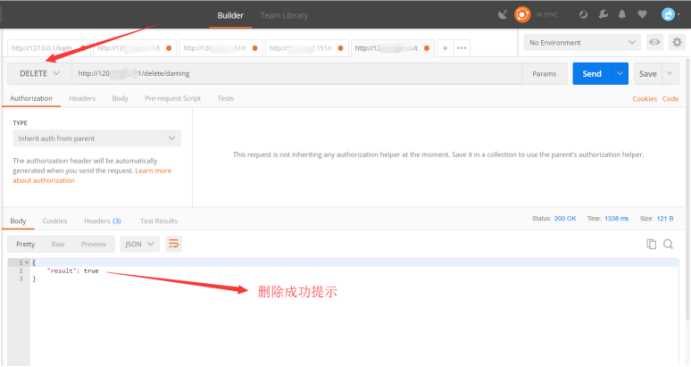Select the Pre-request Script tab
Image resolution: width=691 pixels, height=367 pixels.
coord(173,98)
